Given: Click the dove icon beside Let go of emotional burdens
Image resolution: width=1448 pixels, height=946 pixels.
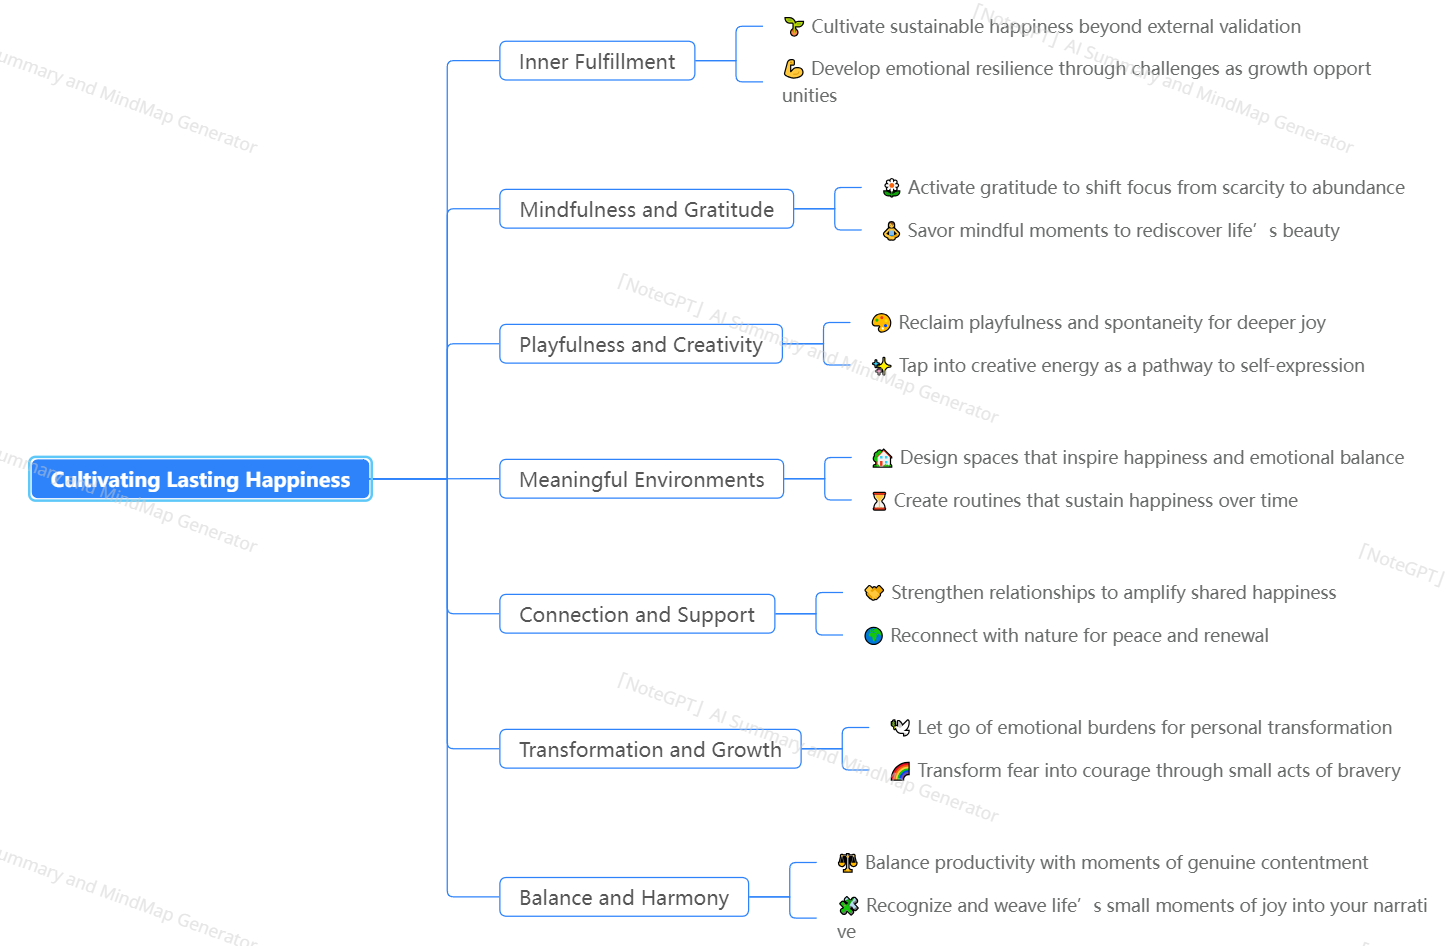Looking at the screenshot, I should pyautogui.click(x=901, y=728).
